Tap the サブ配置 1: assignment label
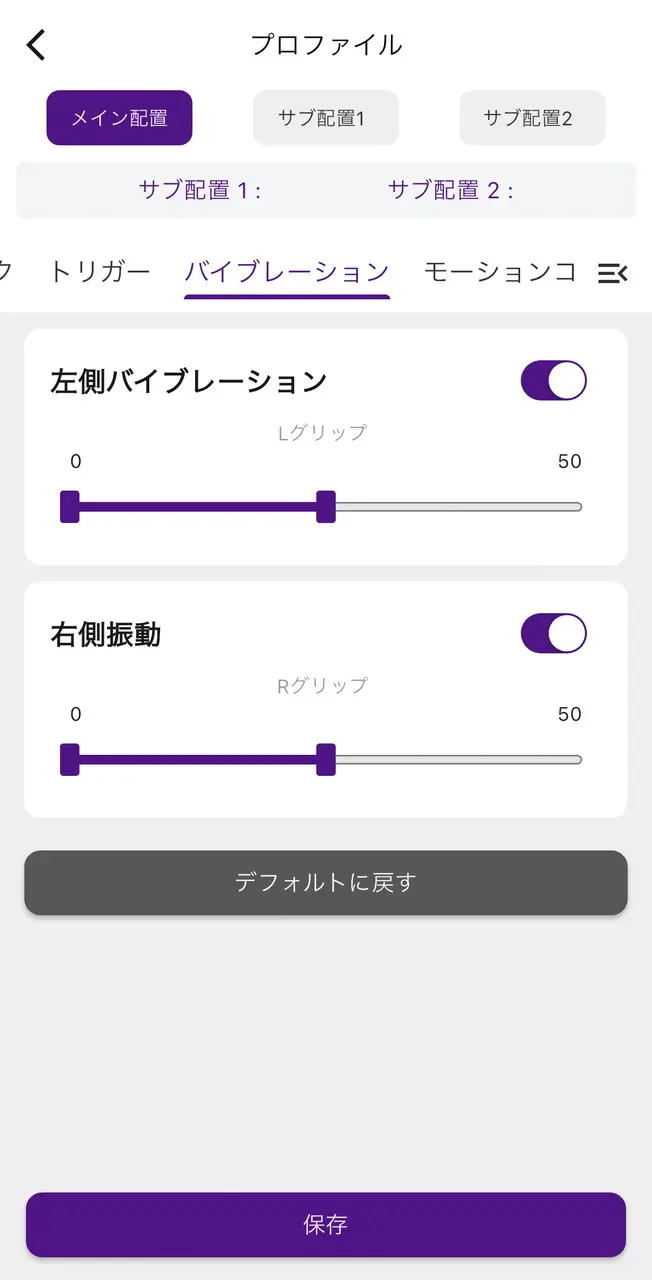652x1280 pixels. pyautogui.click(x=200, y=190)
